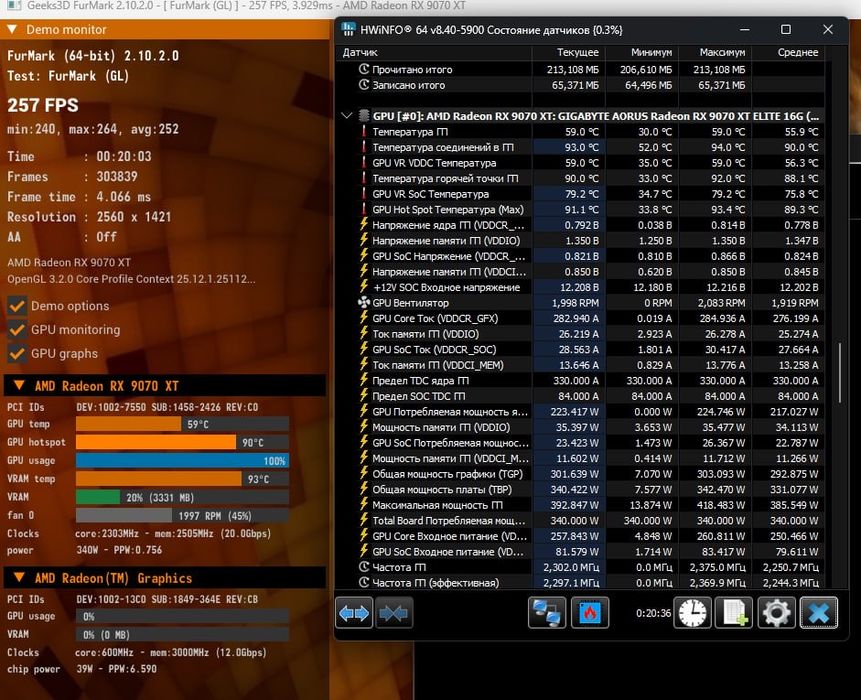Click the OpenGL 3.2.0 Core Profile Context text
The height and width of the screenshot is (700, 861).
[x=131, y=279]
